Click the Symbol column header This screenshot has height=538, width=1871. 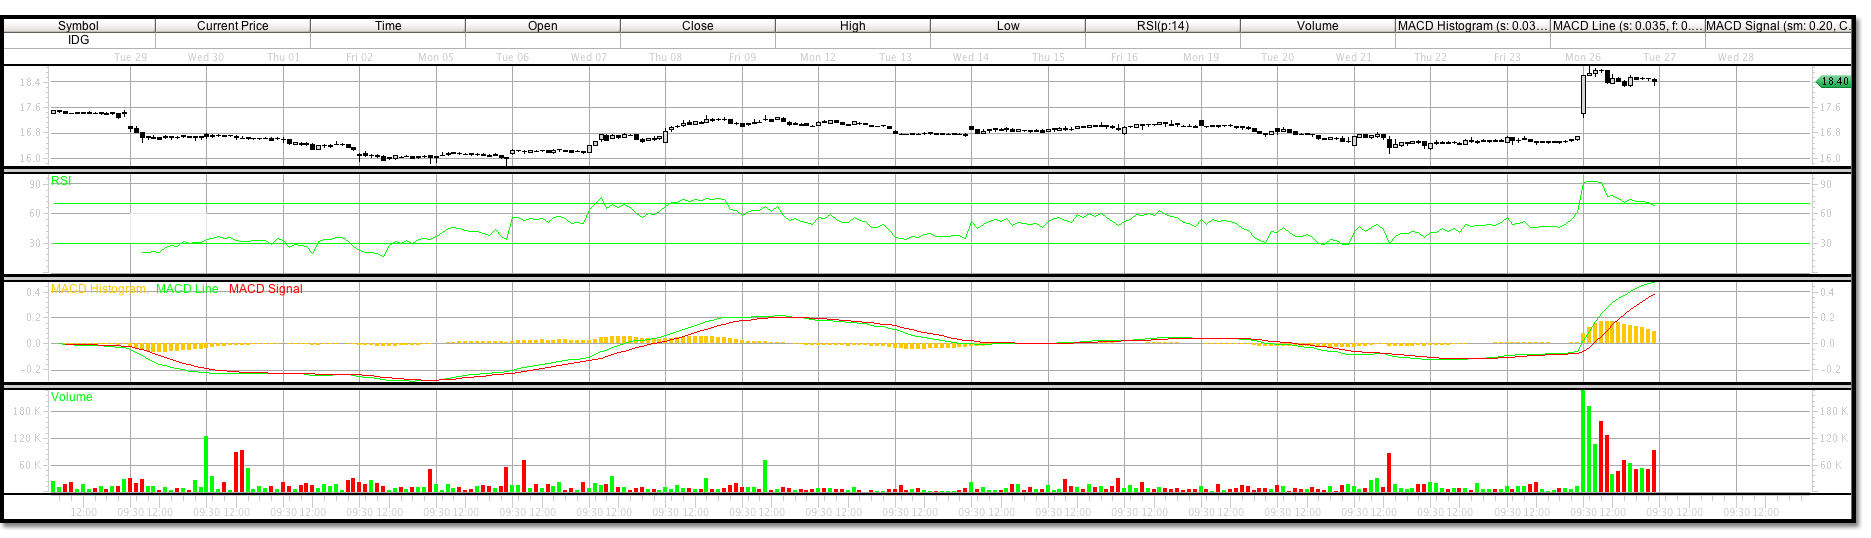tap(78, 26)
